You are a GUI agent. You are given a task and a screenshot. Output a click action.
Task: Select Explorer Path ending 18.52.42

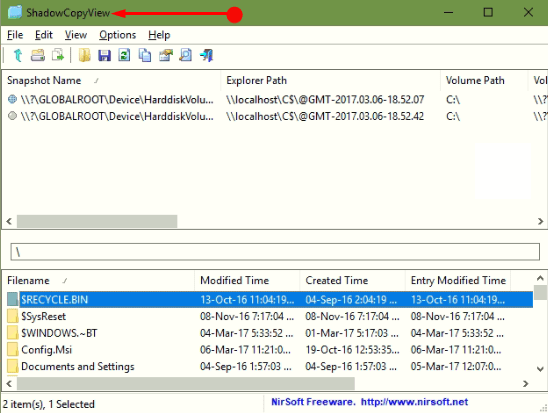click(325, 116)
